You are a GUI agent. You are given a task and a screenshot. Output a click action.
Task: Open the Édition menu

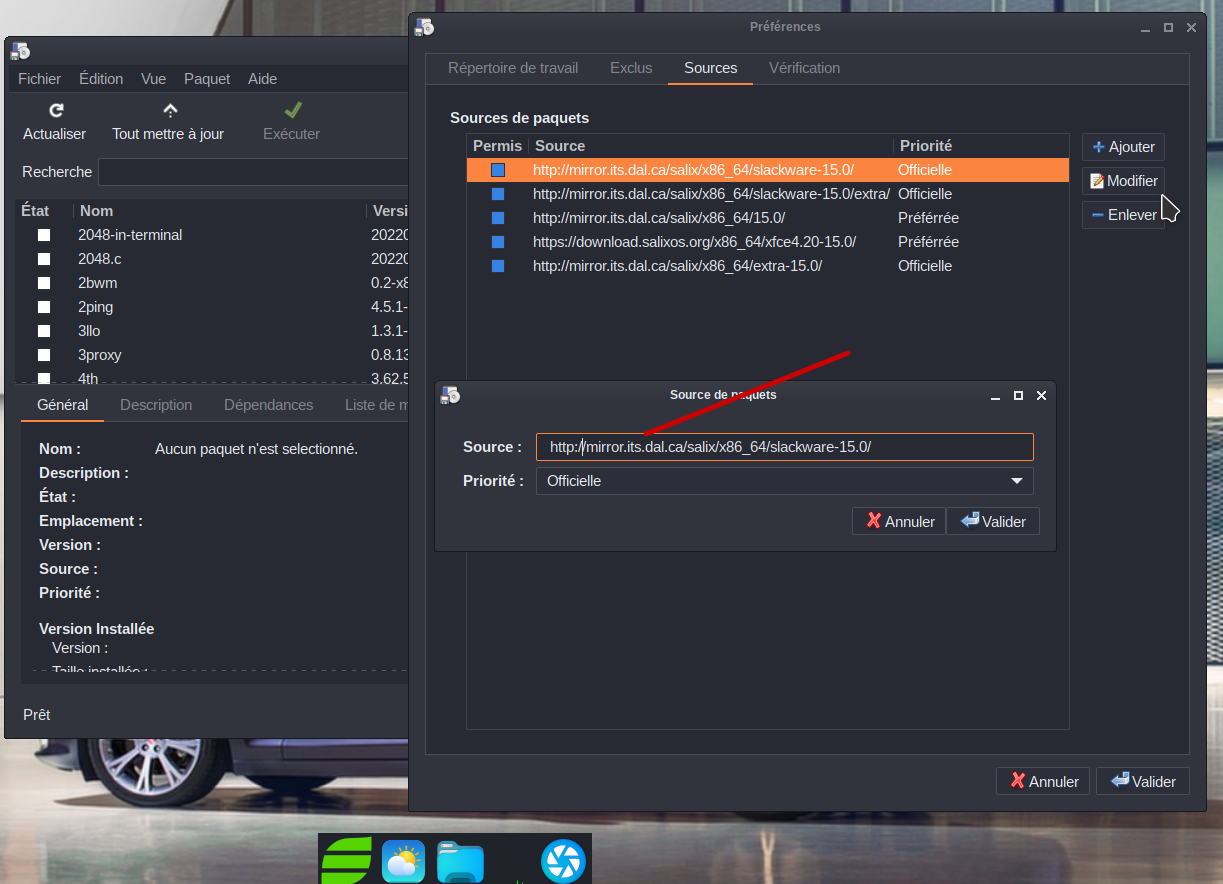click(x=101, y=79)
